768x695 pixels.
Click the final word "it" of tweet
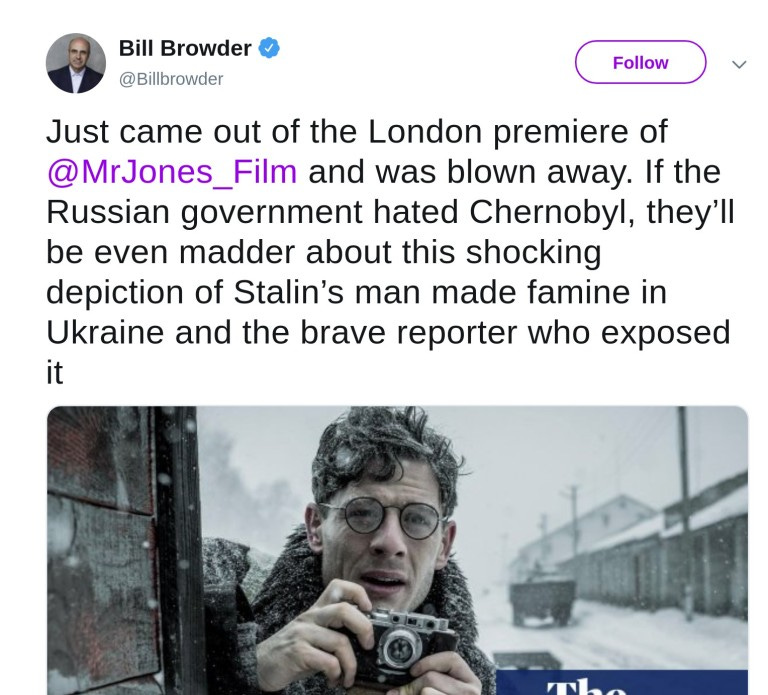point(54,373)
